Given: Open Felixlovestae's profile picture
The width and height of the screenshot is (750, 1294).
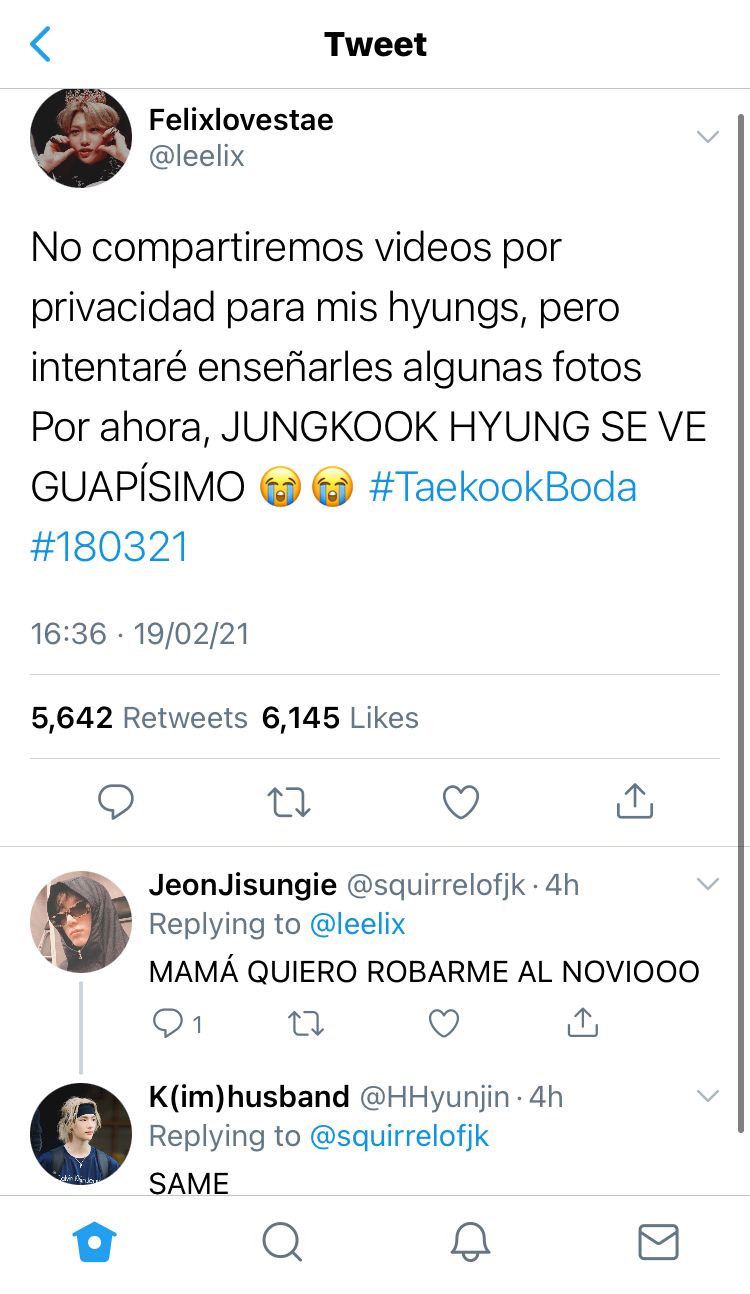Looking at the screenshot, I should point(81,137).
